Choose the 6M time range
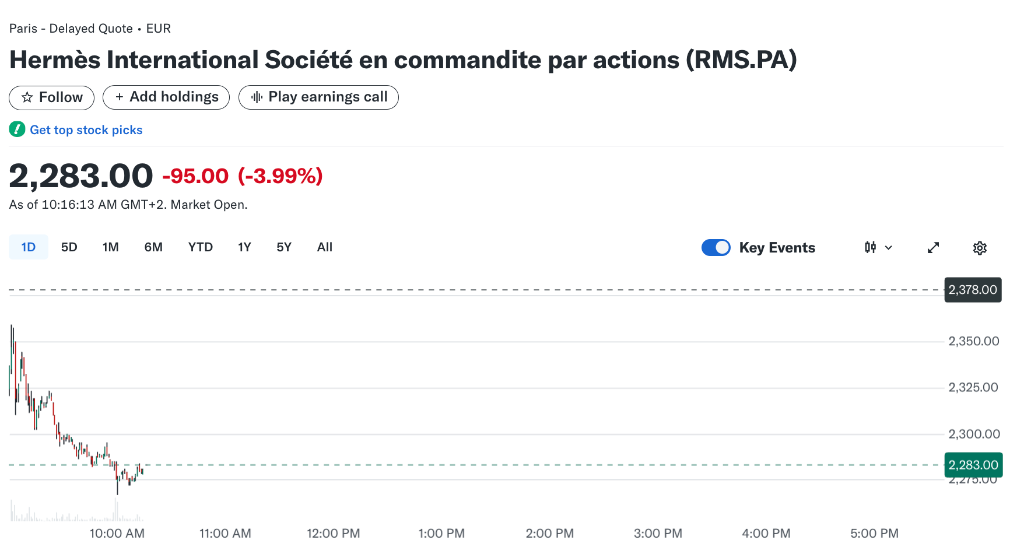Viewport: 1024px width, 556px height. [x=153, y=247]
